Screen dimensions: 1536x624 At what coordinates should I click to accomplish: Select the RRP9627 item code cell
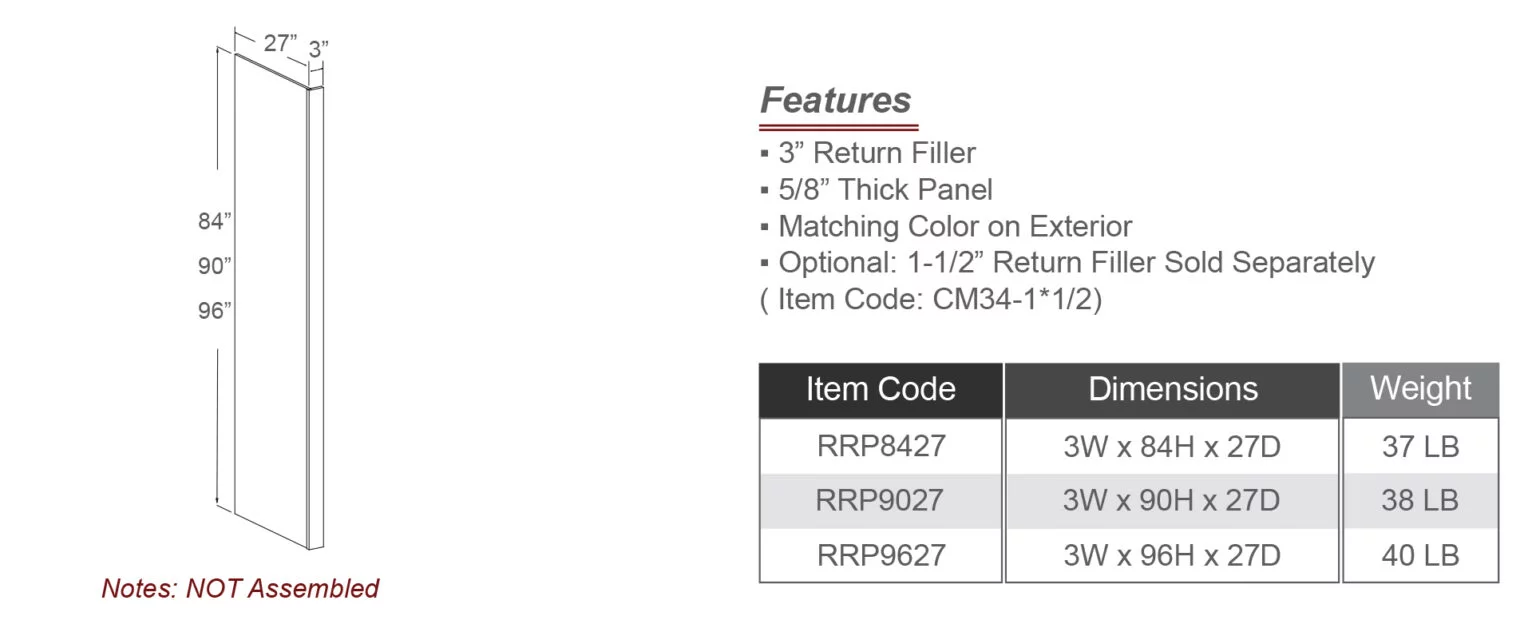[x=880, y=555]
